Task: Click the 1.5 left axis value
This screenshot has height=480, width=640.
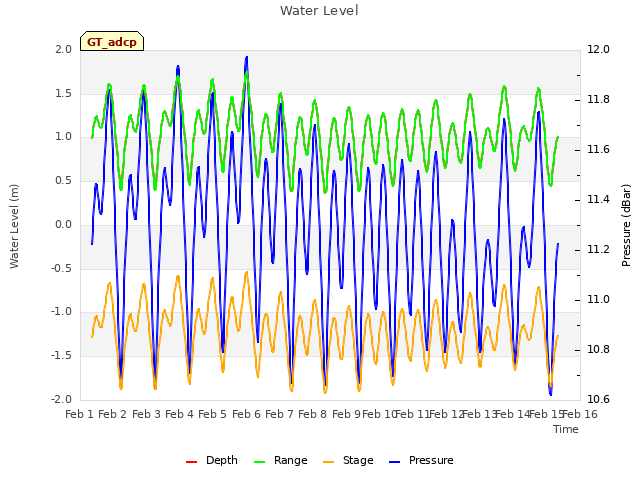Action: point(63,93)
